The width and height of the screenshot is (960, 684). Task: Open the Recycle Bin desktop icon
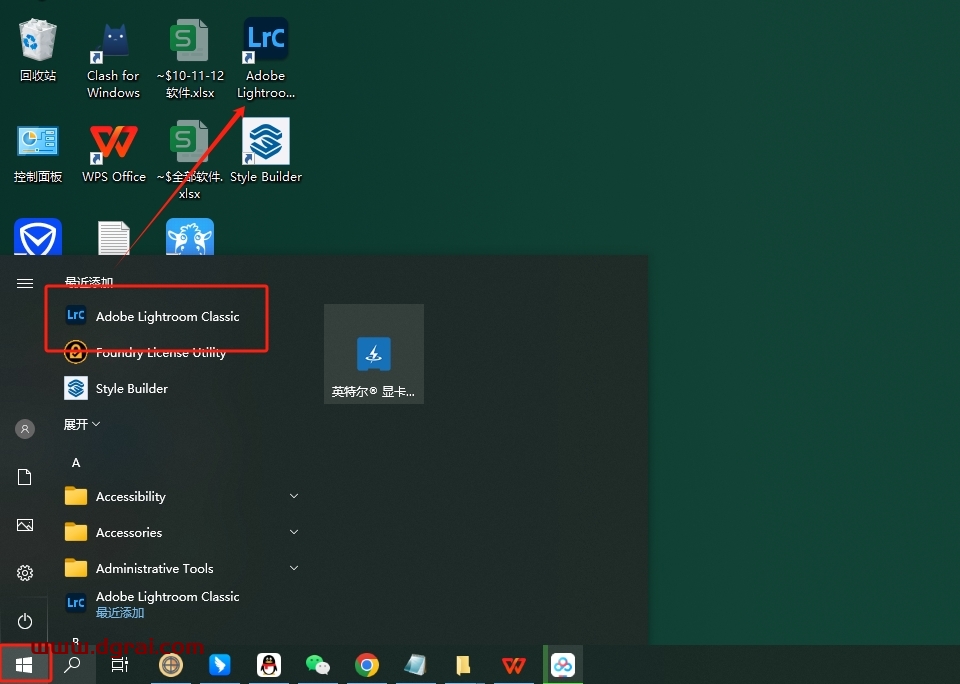coord(38,50)
